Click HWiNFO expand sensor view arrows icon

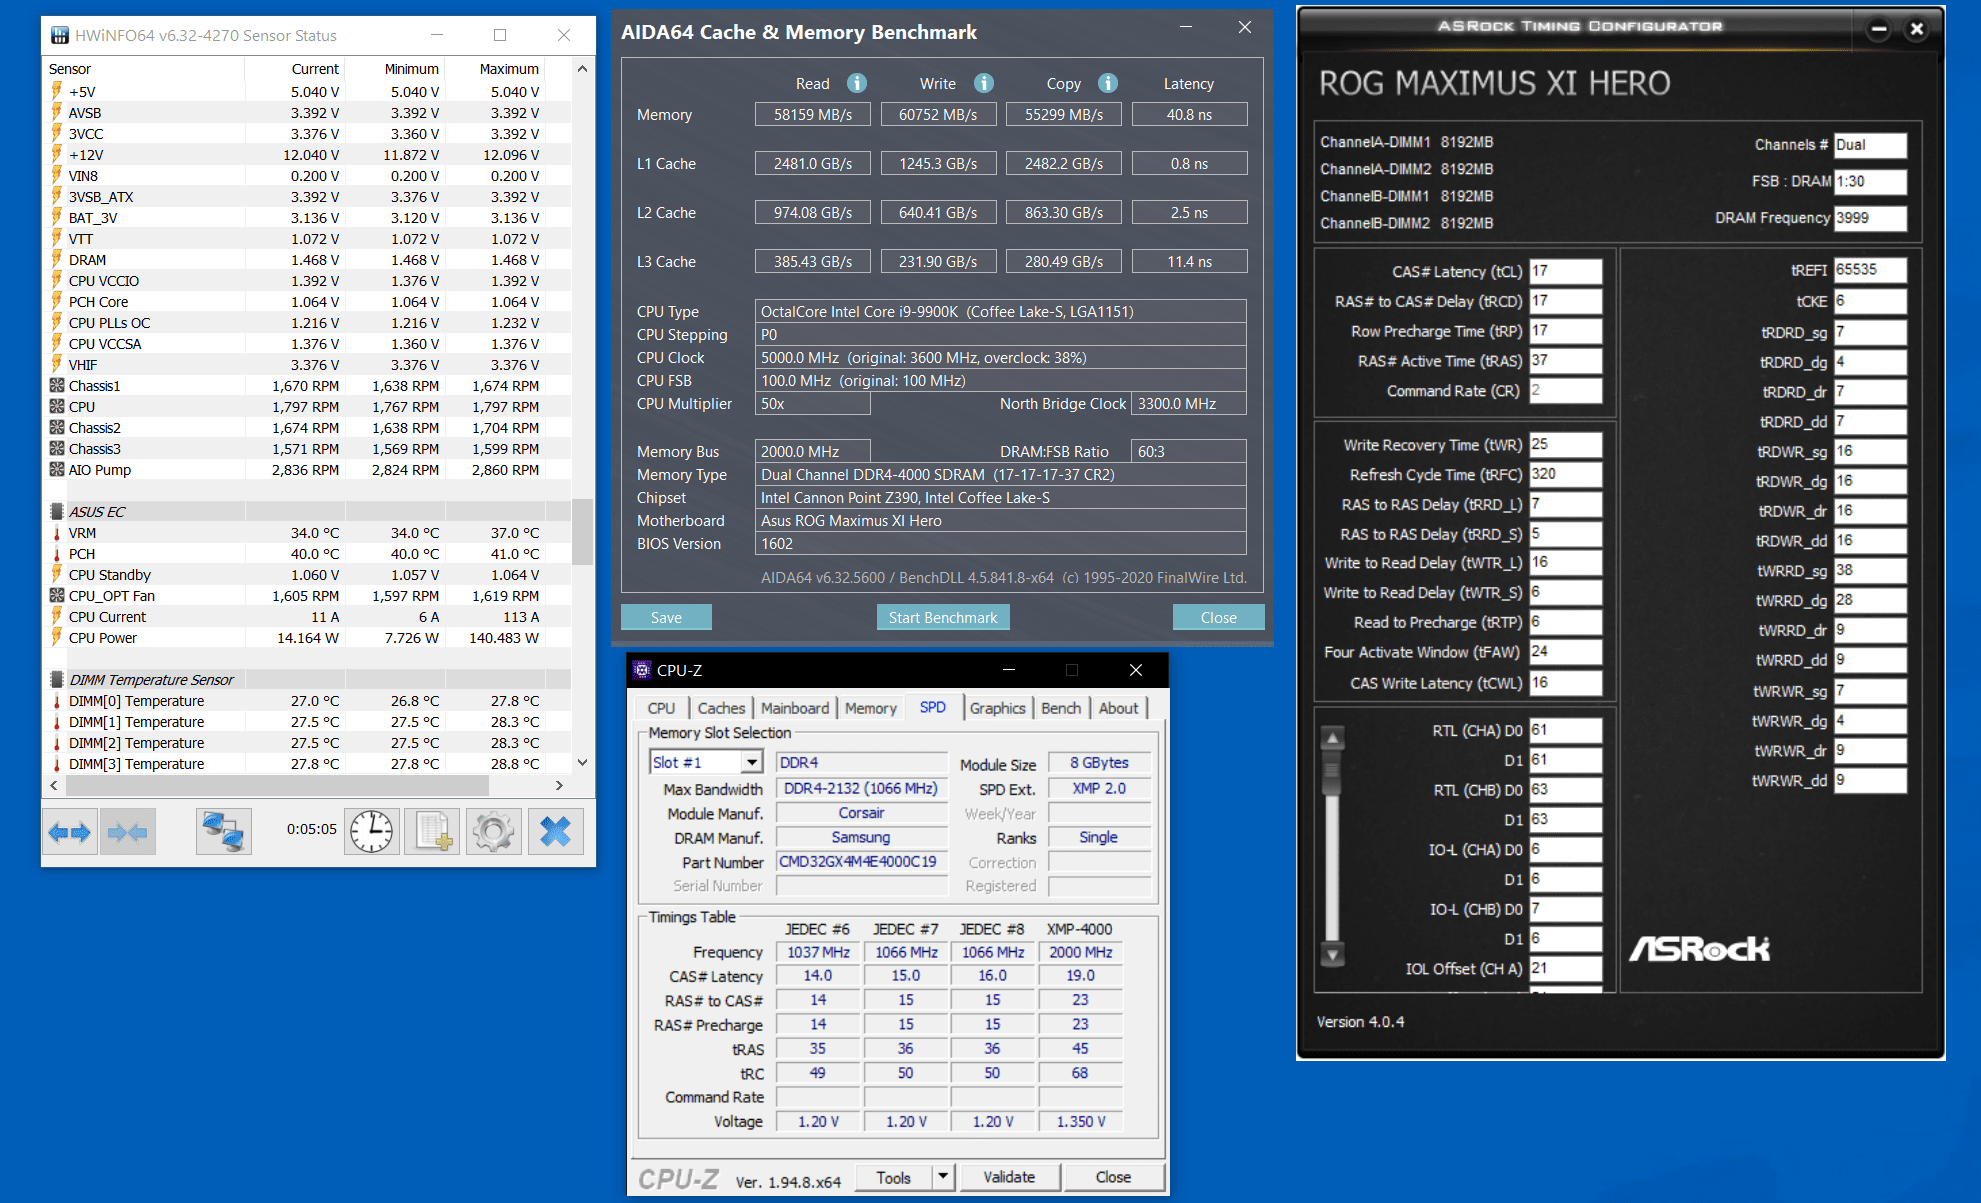coord(70,831)
